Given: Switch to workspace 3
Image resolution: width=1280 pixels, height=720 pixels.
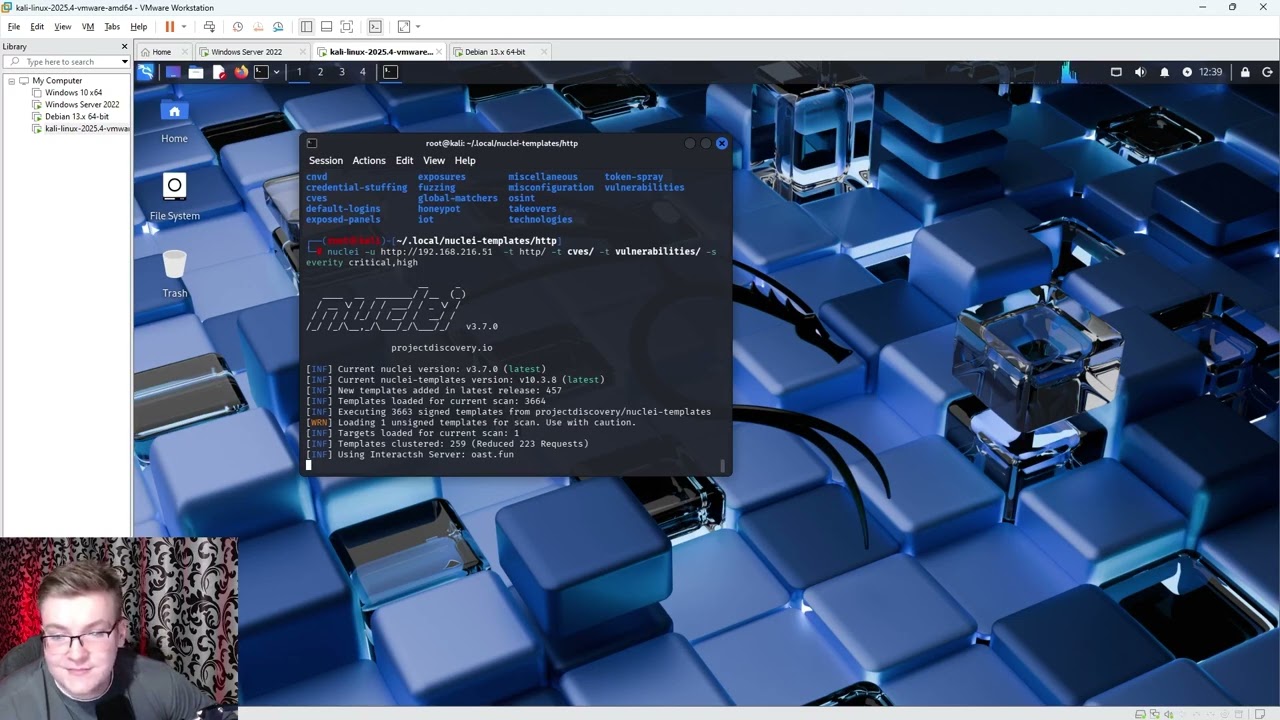Looking at the screenshot, I should point(341,72).
